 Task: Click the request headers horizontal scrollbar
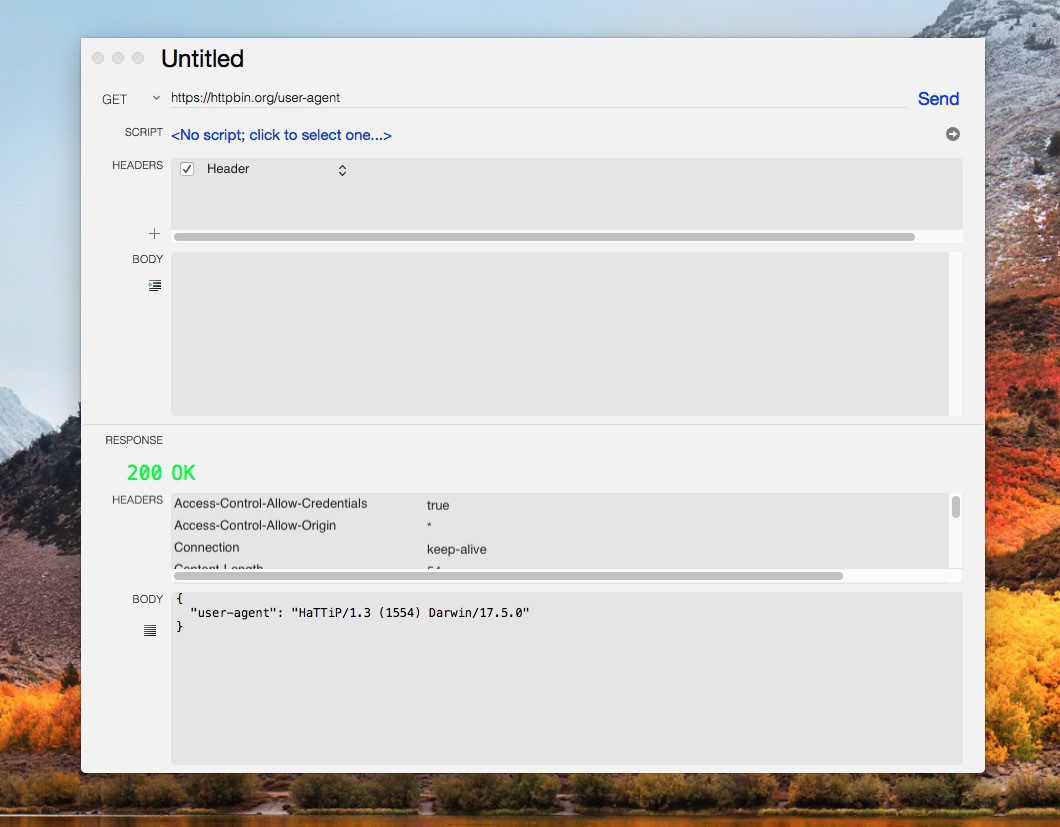[544, 237]
